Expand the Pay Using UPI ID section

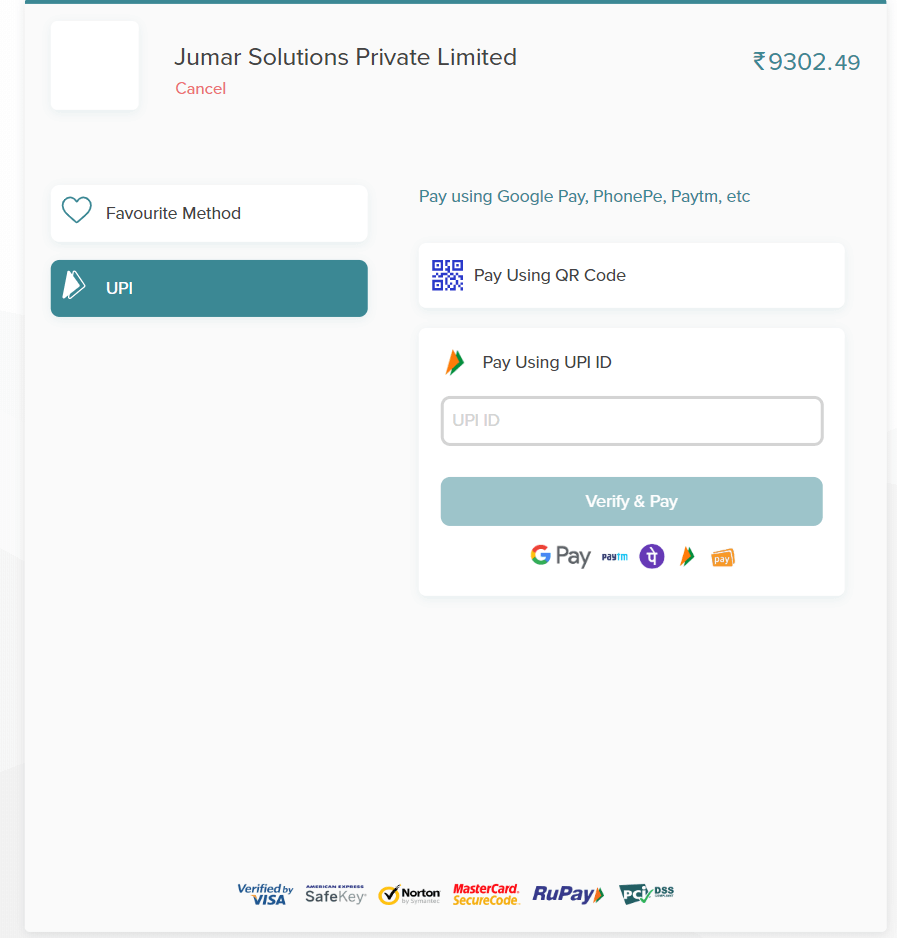(x=547, y=363)
